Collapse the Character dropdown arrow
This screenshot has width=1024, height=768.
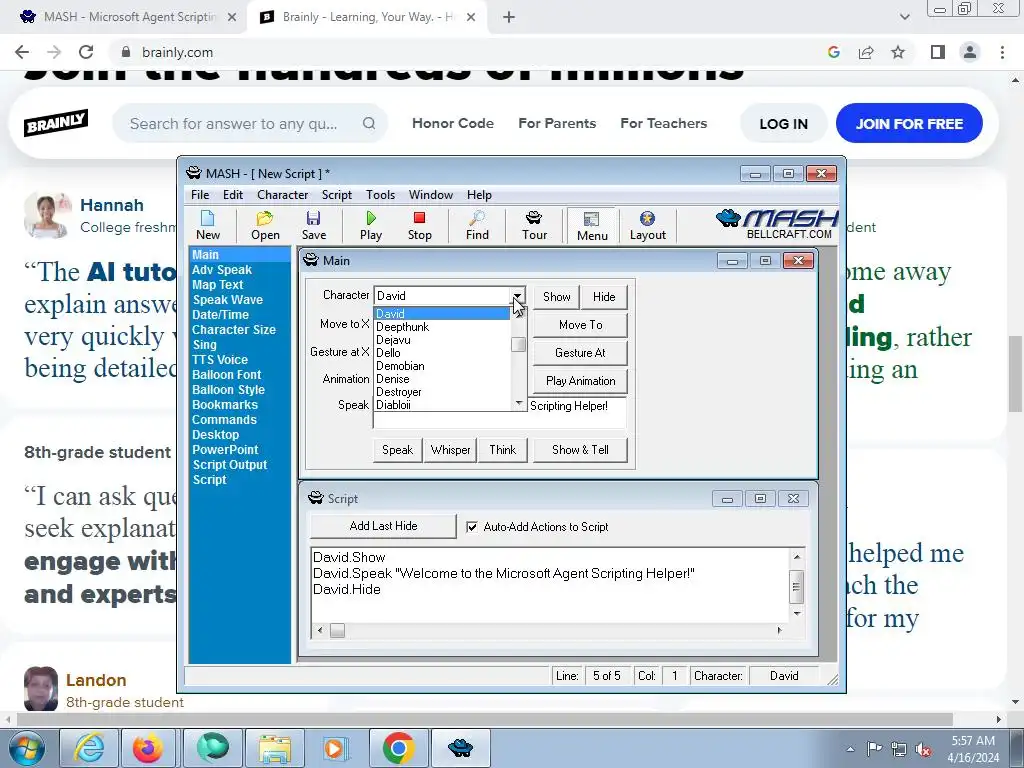518,296
